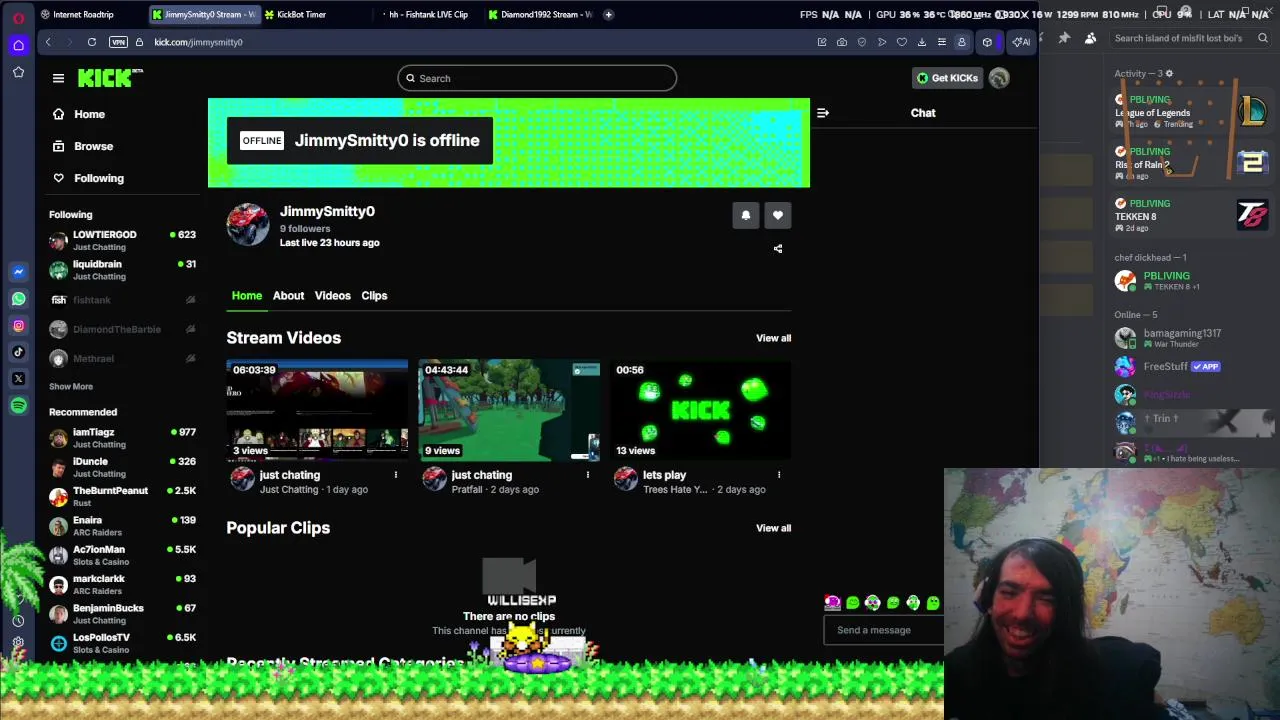
Task: Open browser snapshot camera icon
Action: [x=842, y=42]
